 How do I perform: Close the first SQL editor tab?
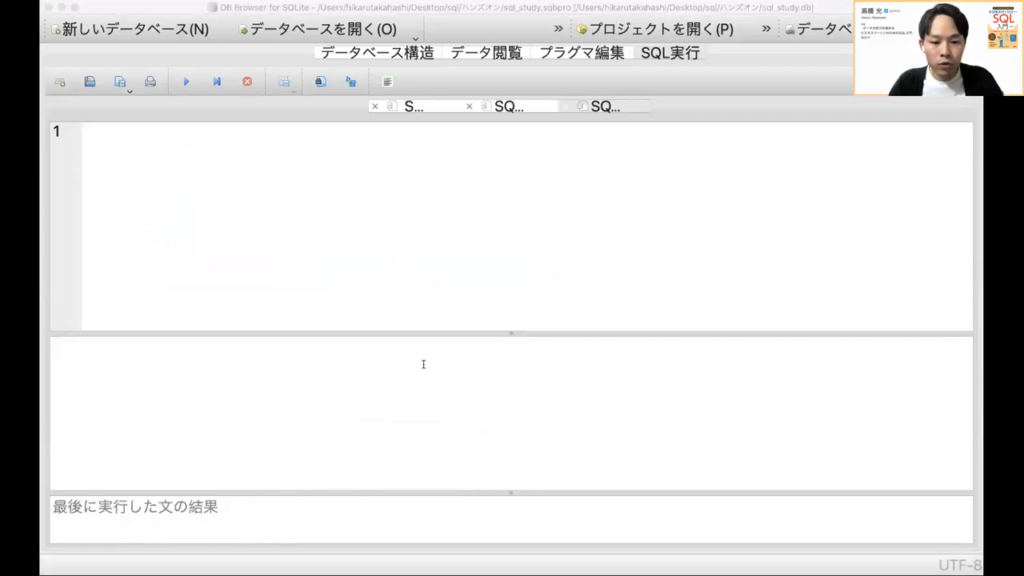(x=375, y=106)
